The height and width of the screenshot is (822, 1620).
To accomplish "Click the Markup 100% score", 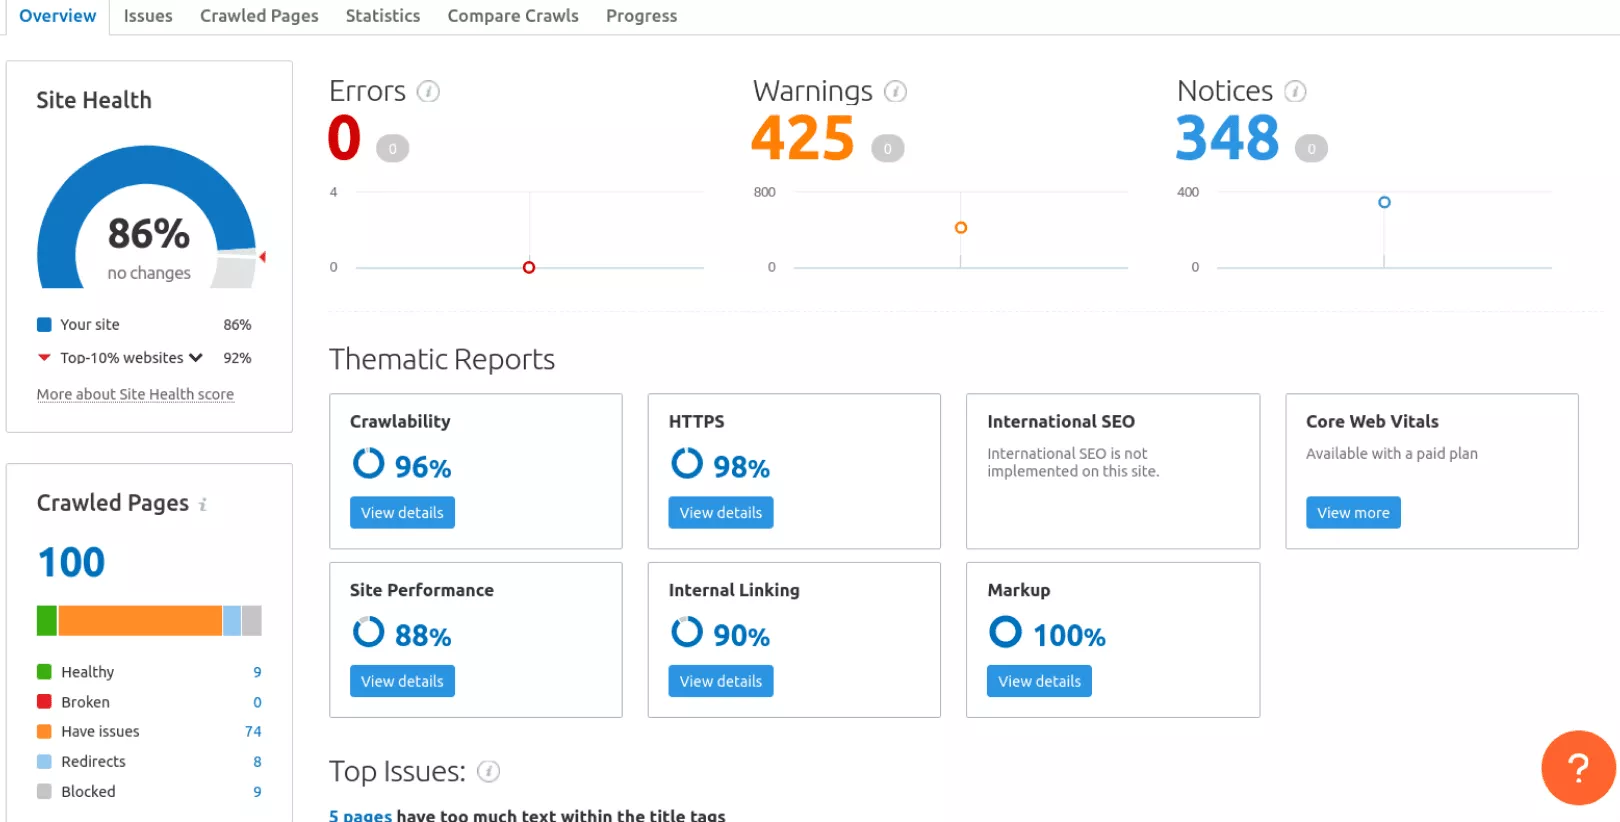I will 1069,636.
